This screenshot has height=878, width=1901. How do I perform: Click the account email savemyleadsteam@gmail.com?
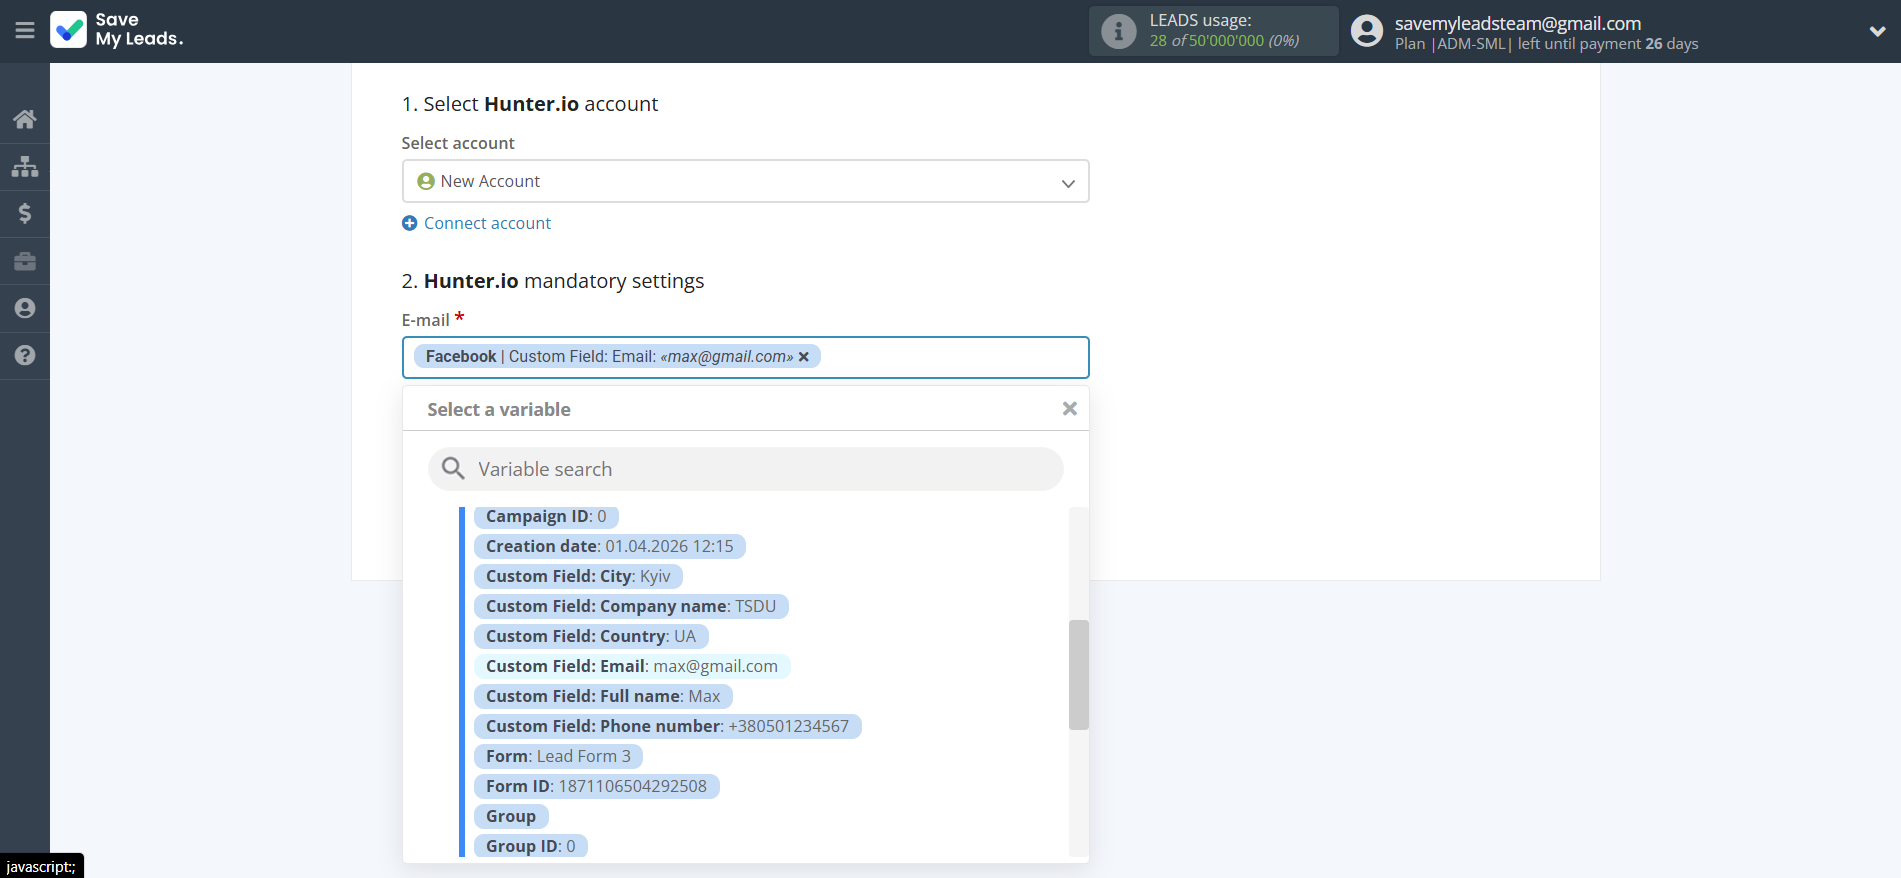[1517, 23]
